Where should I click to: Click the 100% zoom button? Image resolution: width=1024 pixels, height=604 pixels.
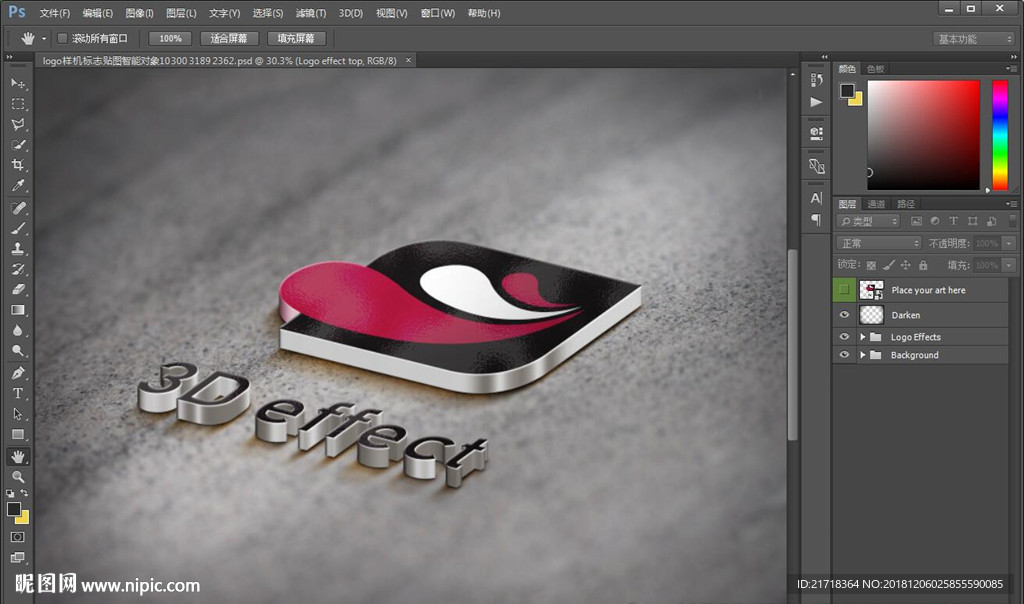pos(170,39)
